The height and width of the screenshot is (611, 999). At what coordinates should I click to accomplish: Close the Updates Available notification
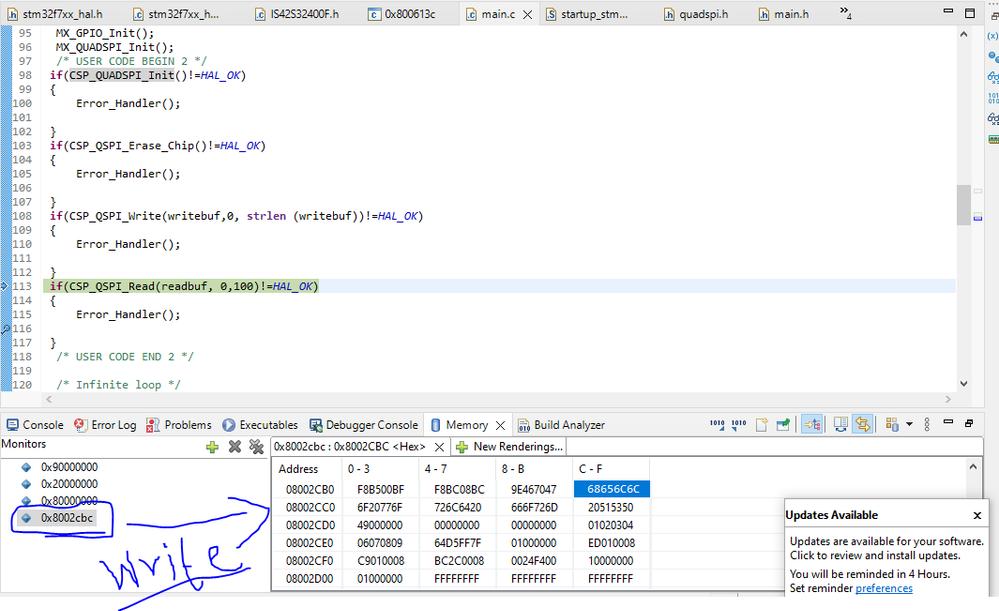point(977,516)
